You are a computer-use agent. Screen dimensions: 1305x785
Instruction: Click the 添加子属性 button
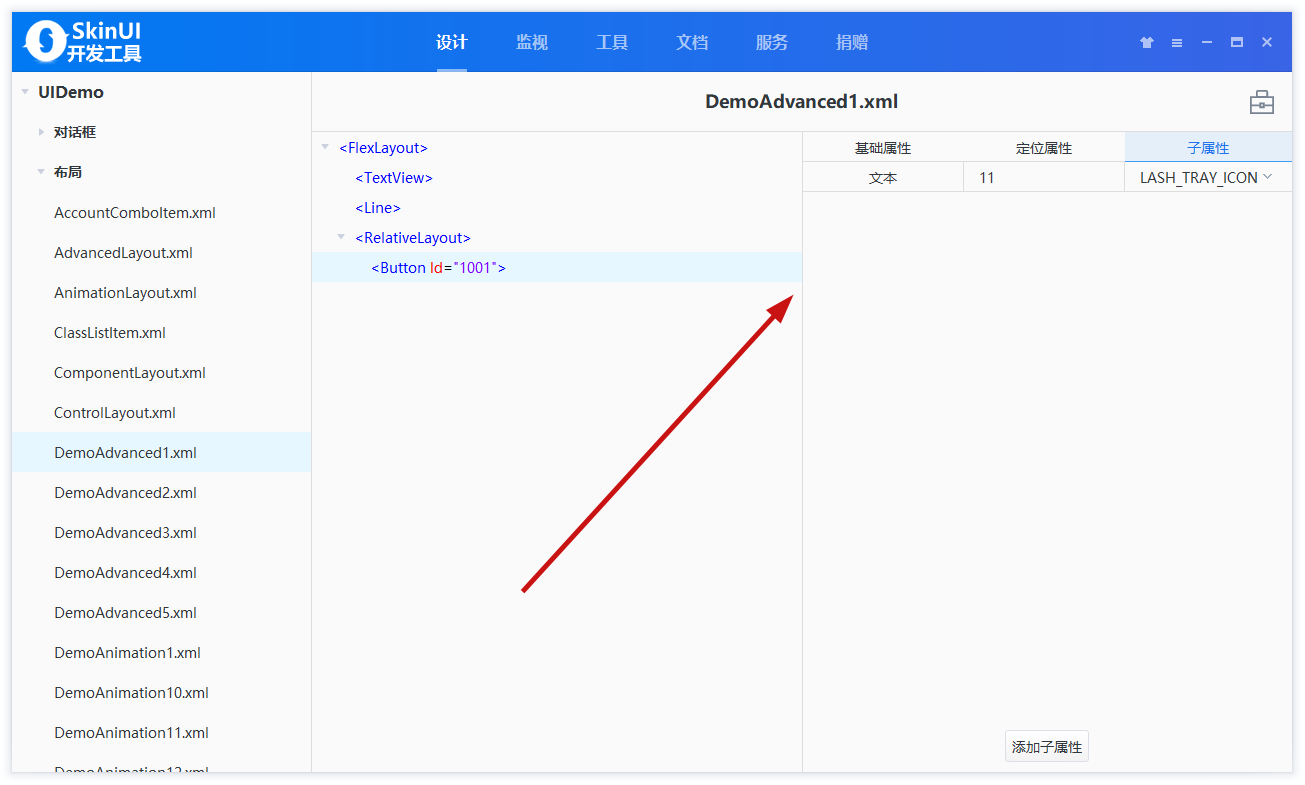pyautogui.click(x=1047, y=747)
